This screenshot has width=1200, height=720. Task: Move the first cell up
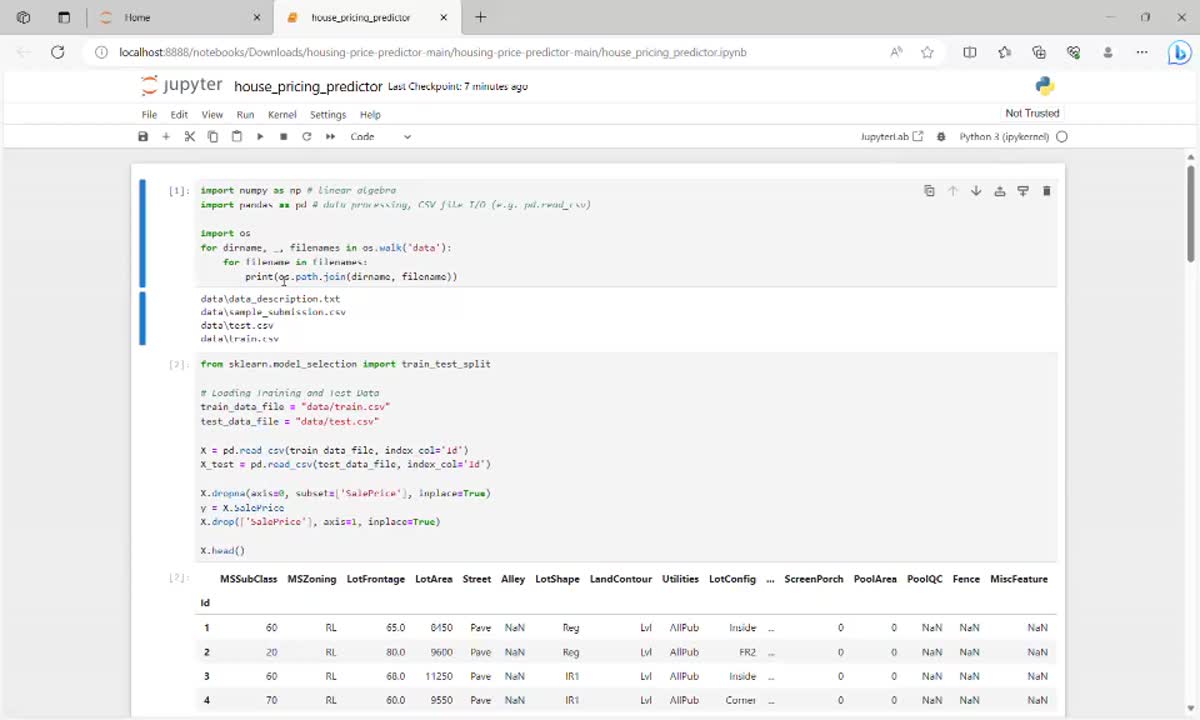952,191
